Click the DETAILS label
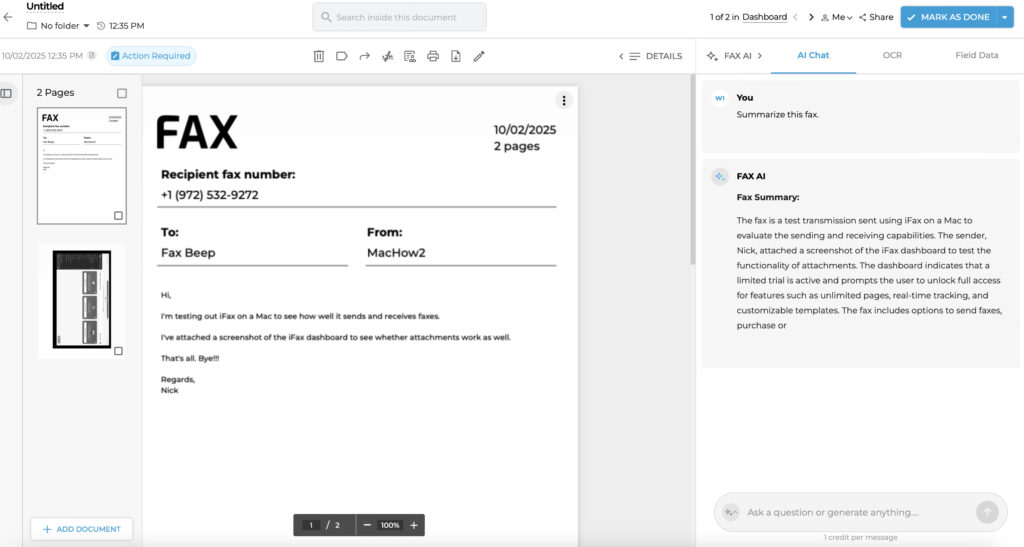1024x547 pixels. [x=664, y=56]
